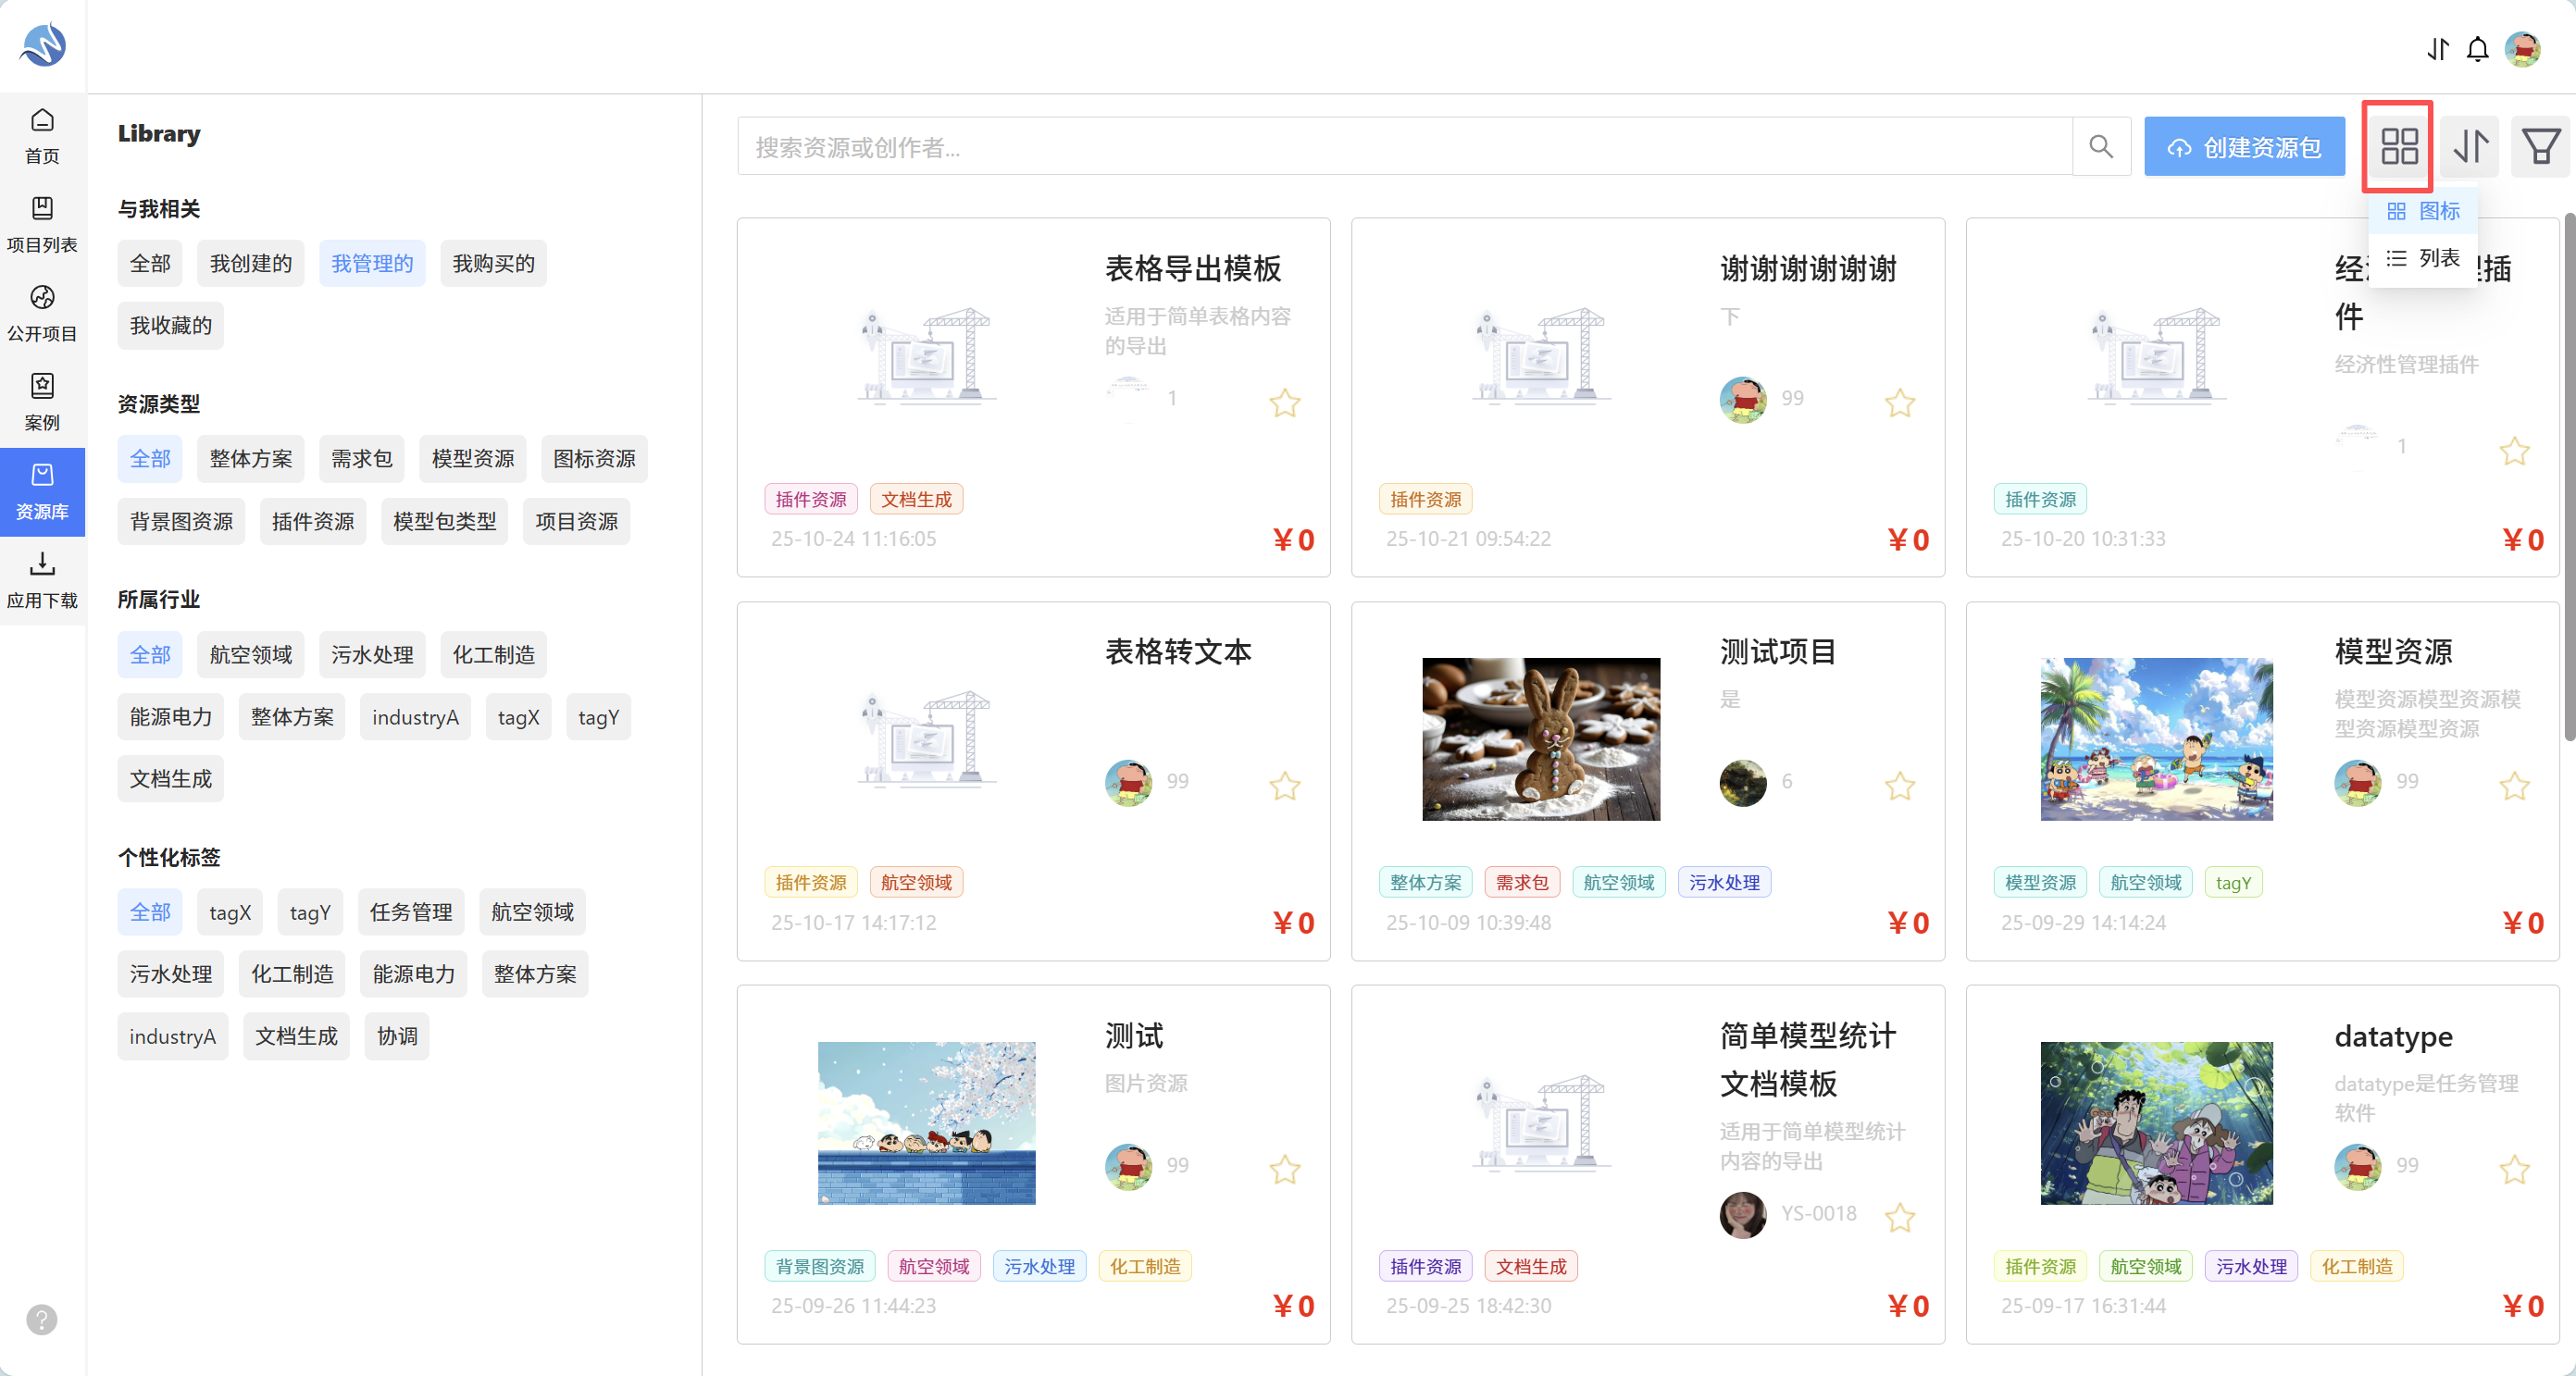Filter by 背景图资源 resource type
Image resolution: width=2576 pixels, height=1376 pixels.
[181, 521]
